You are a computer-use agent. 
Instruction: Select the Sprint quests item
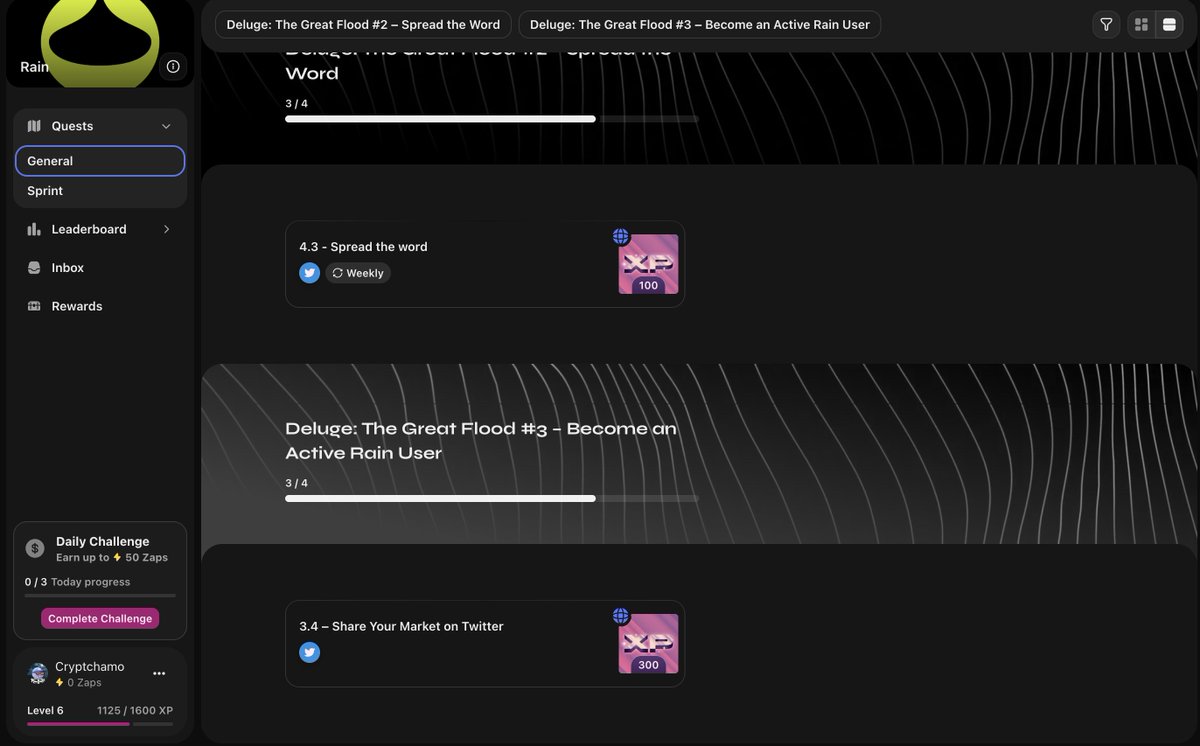(100, 191)
